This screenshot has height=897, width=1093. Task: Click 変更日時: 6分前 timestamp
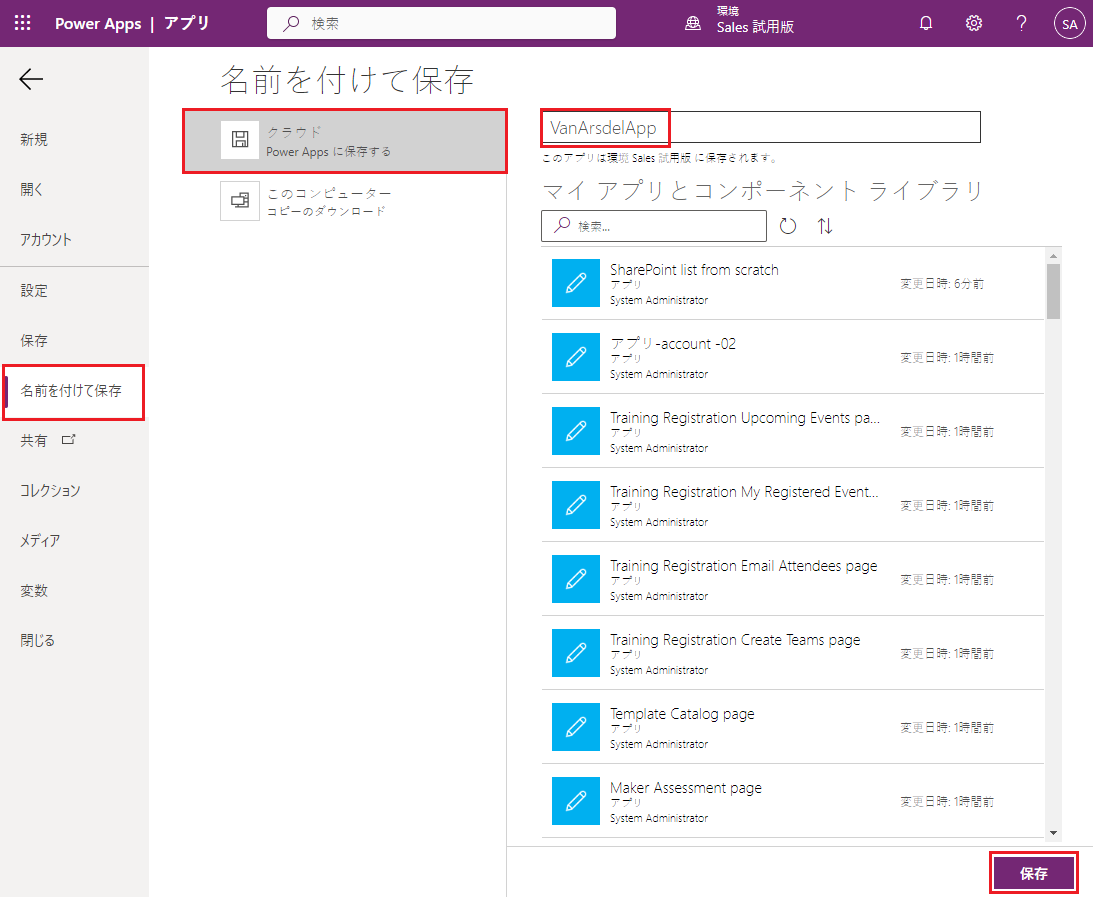(942, 284)
